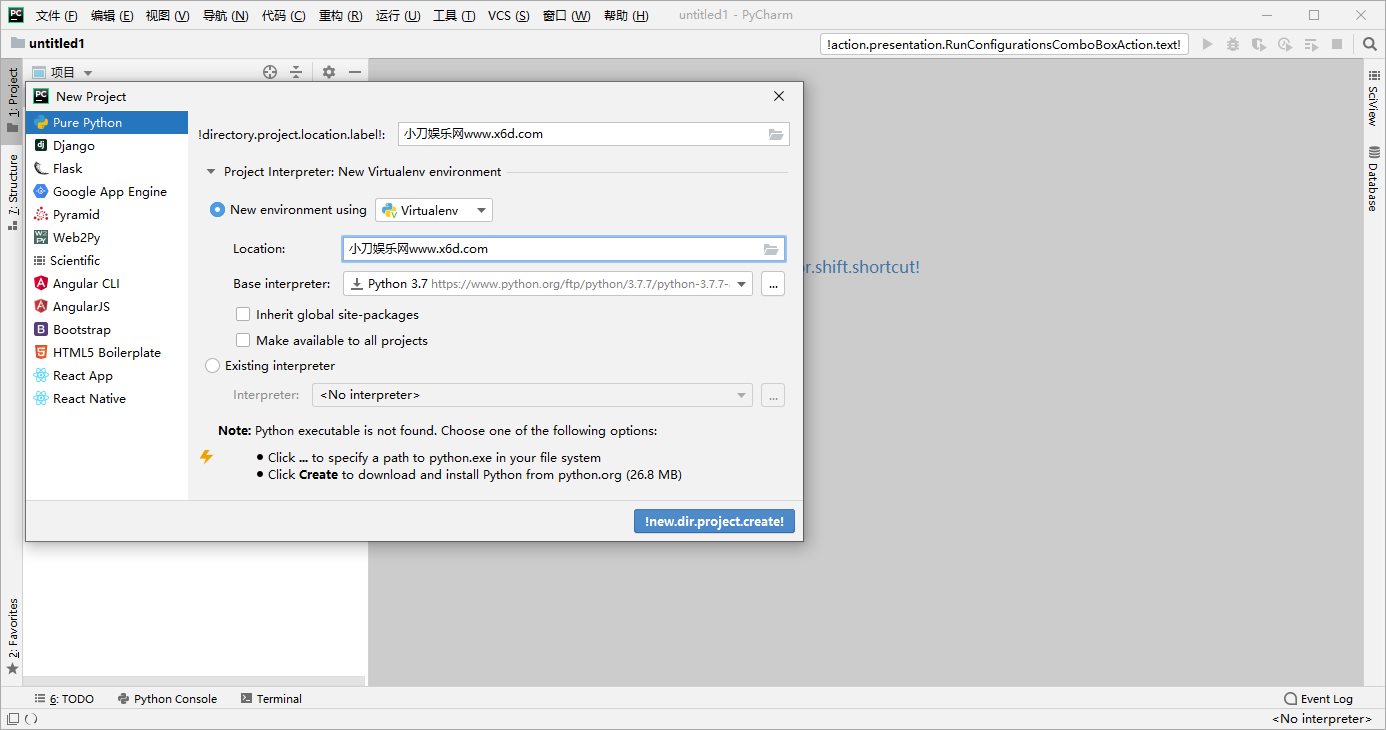This screenshot has height=730, width=1386.
Task: Open 工具 (T) menu
Action: coord(455,16)
